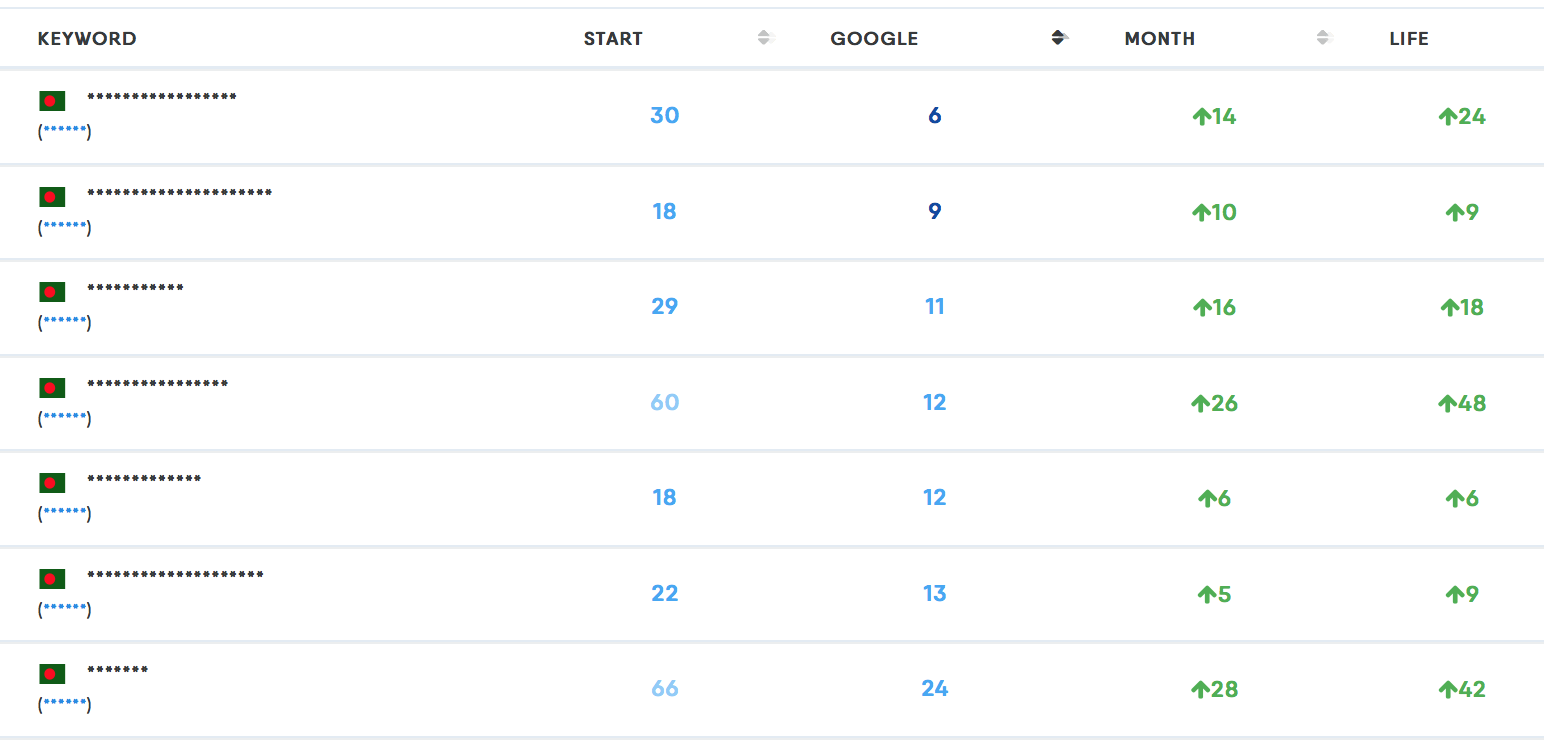The image size is (1544, 746).
Task: Click the START column header label
Action: pos(613,39)
